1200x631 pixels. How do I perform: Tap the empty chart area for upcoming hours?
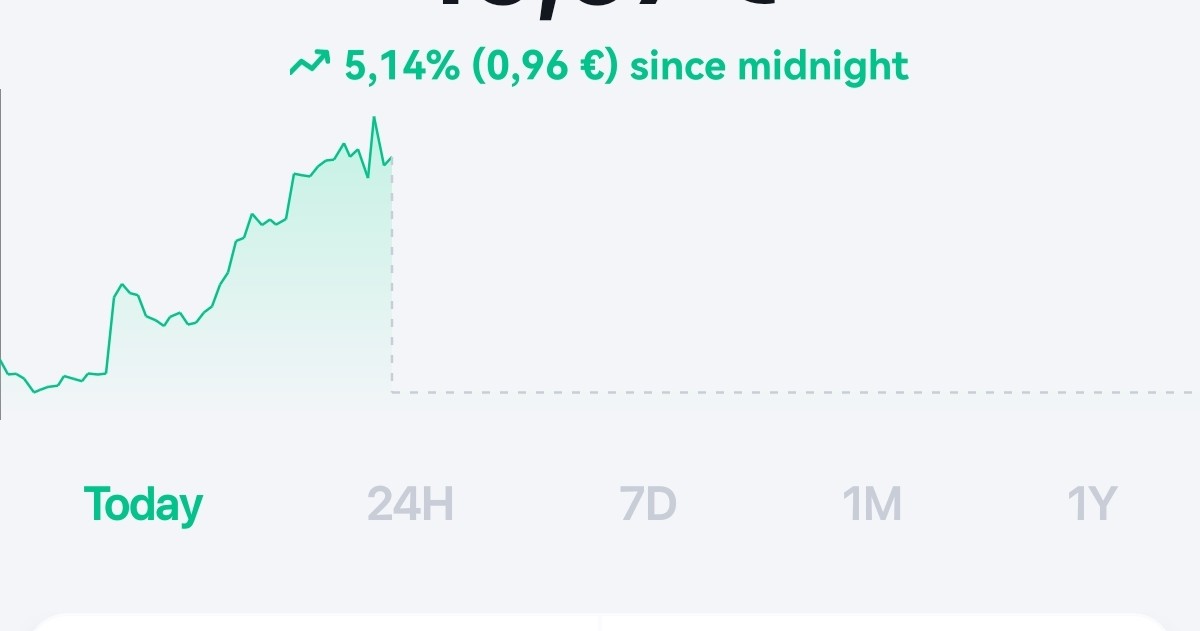pos(795,240)
